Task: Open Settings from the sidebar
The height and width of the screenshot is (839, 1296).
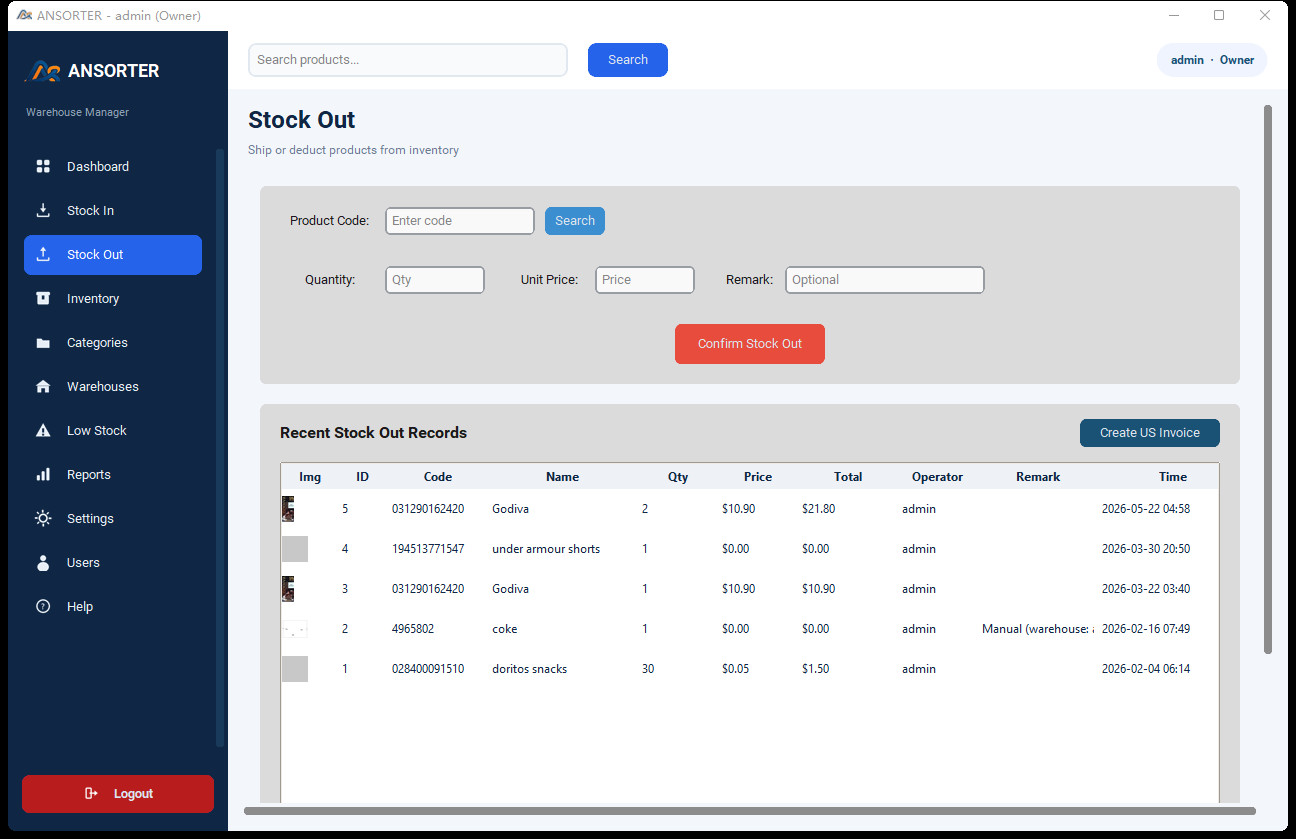Action: tap(113, 518)
